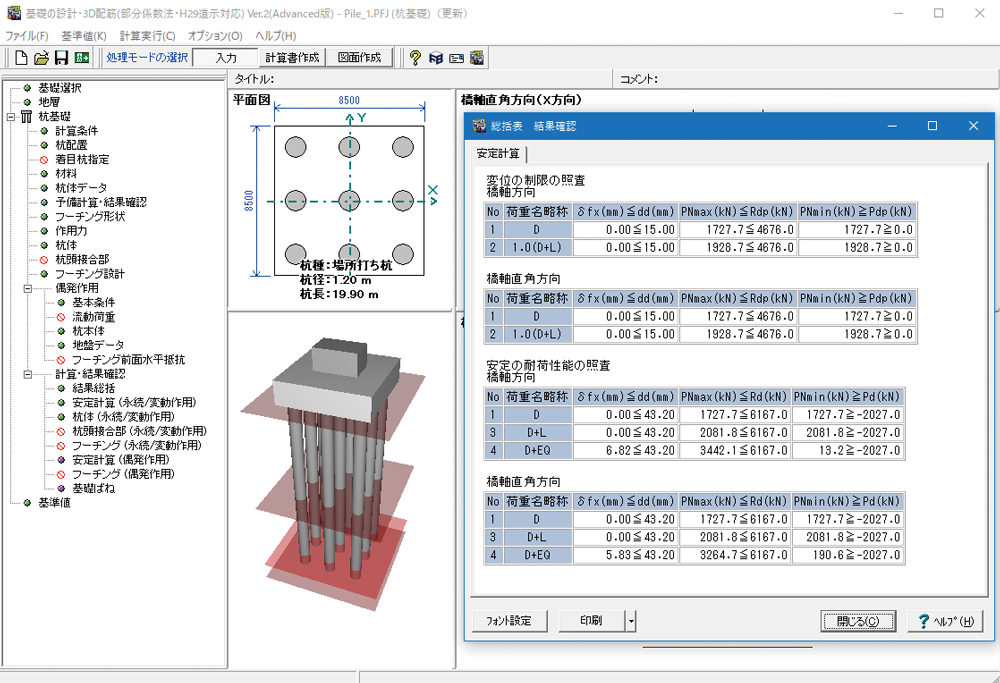This screenshot has width=1000, height=683.
Task: Select 材料 in the tree
Action: click(x=66, y=173)
